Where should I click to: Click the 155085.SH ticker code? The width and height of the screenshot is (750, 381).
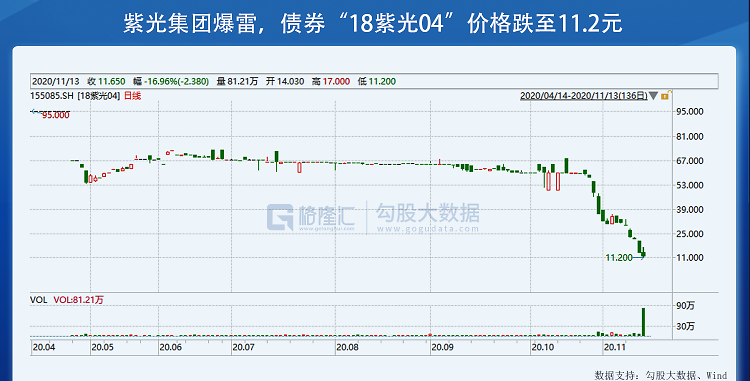[x=52, y=96]
